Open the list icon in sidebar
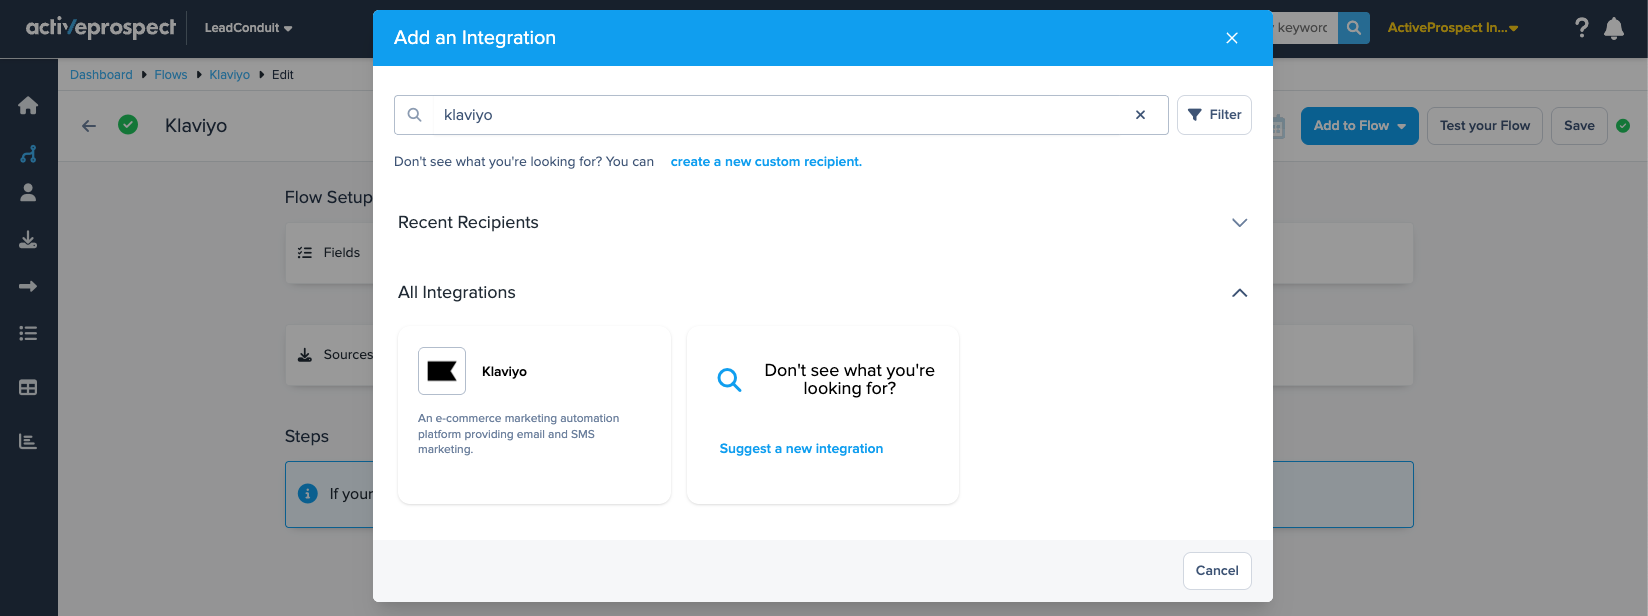1648x616 pixels. [x=28, y=334]
